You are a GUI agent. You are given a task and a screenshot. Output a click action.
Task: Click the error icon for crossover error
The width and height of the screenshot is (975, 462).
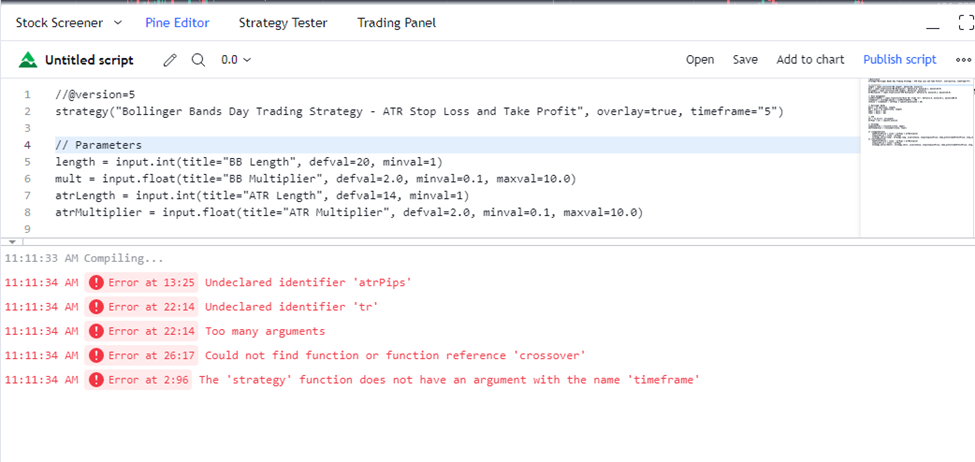click(x=96, y=356)
